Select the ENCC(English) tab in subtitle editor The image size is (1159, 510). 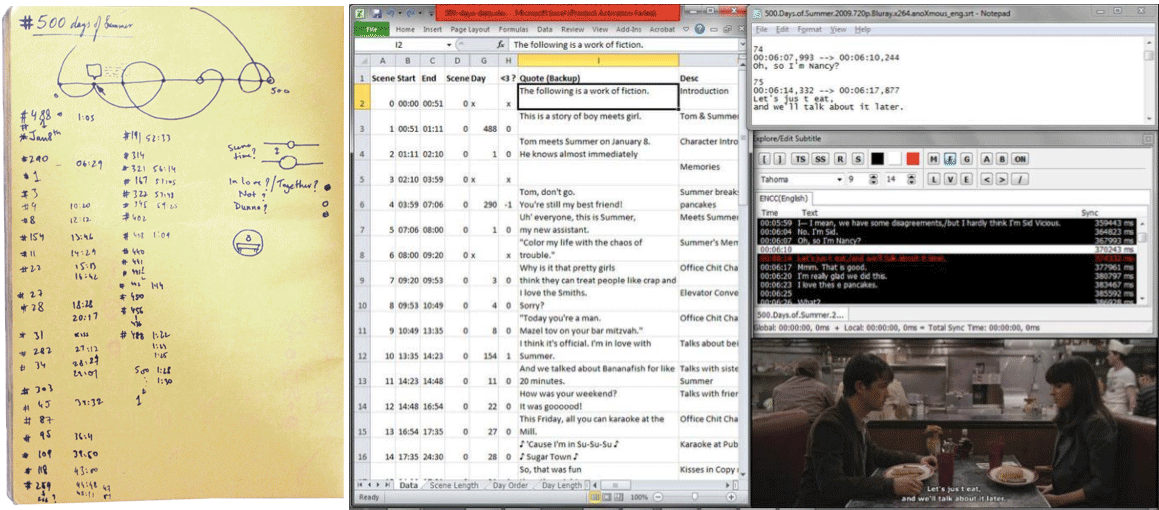pos(784,198)
